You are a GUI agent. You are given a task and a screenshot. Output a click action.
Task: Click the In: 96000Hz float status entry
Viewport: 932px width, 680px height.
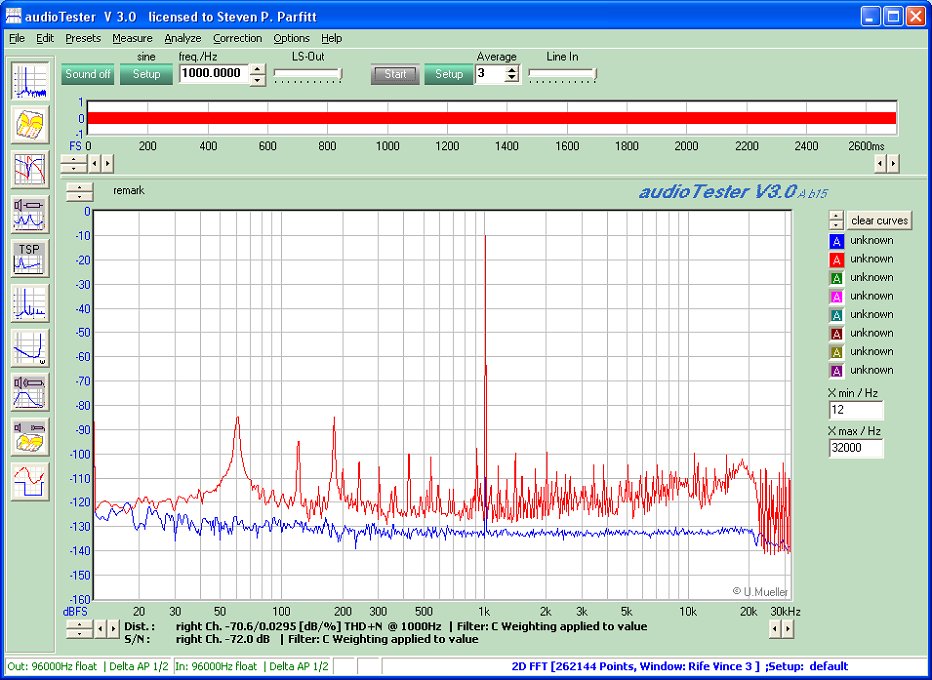(252, 666)
